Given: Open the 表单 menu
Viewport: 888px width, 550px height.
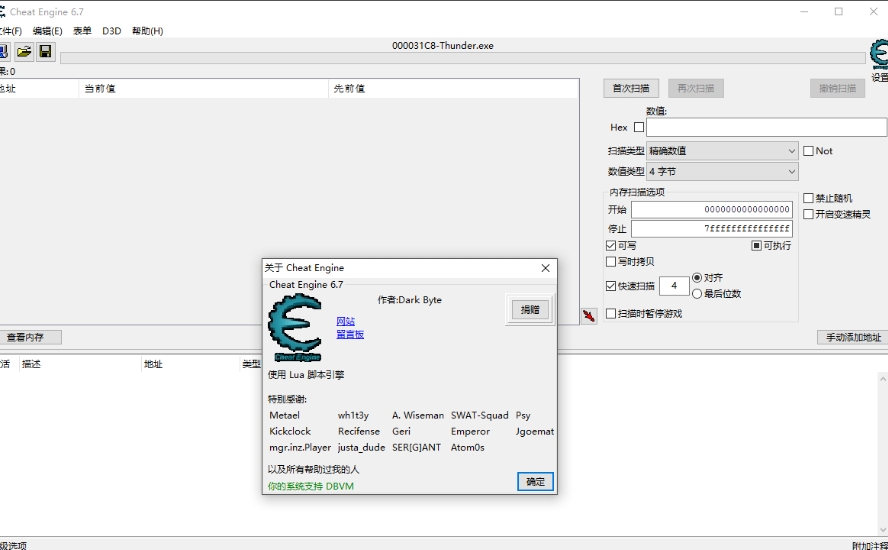Looking at the screenshot, I should 82,31.
